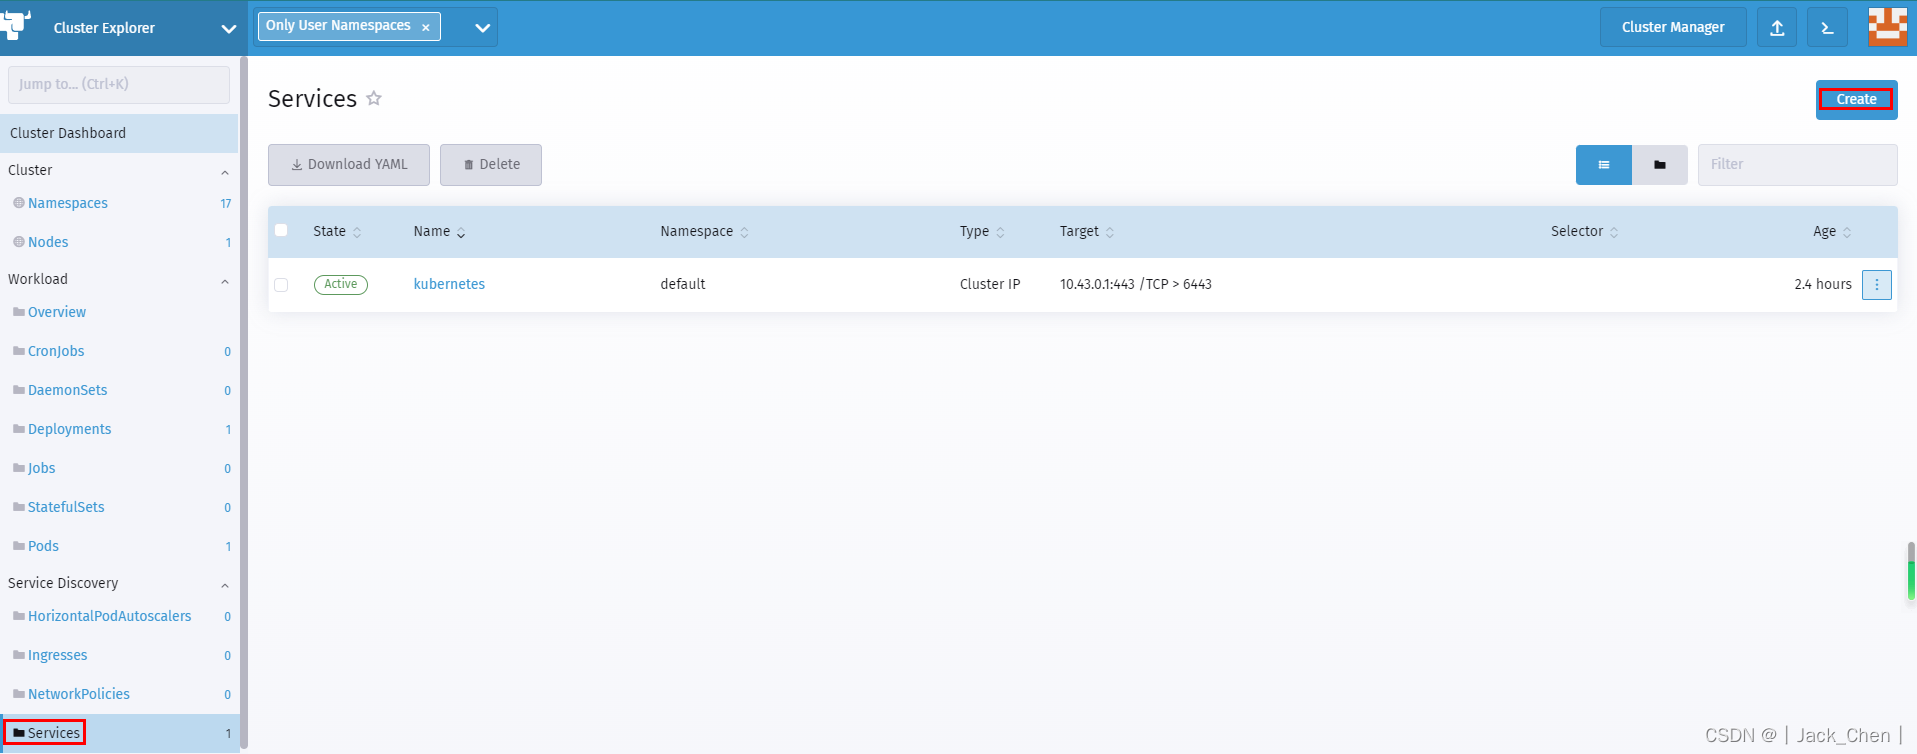Click the 2.4 hours age cell
The image size is (1917, 754).
click(1822, 285)
